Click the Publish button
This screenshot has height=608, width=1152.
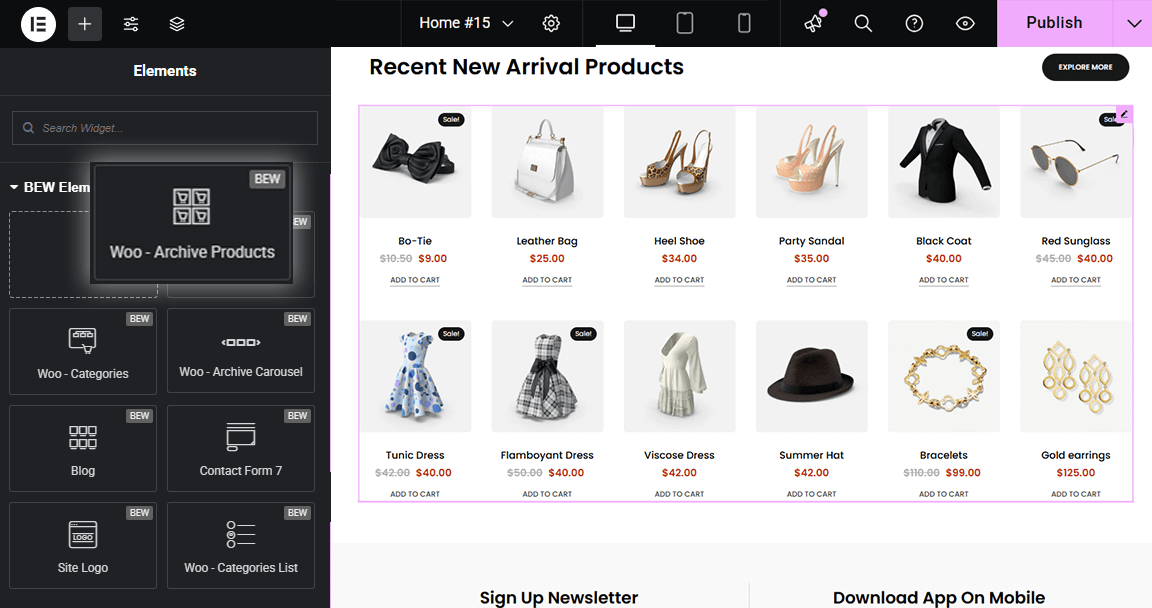(1054, 23)
